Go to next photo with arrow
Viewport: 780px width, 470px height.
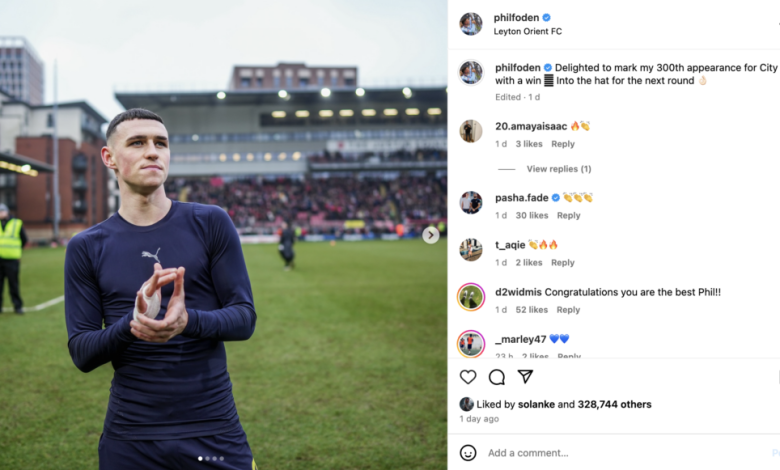[x=431, y=235]
